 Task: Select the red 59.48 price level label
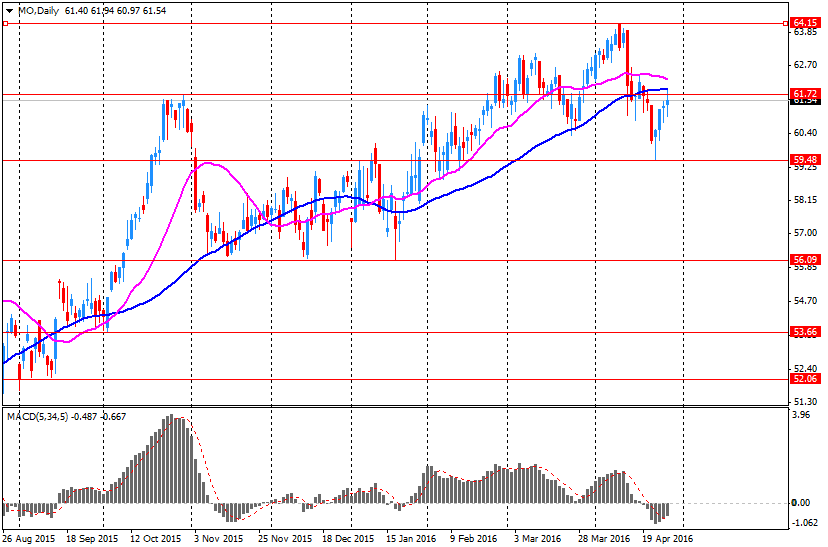coord(806,159)
